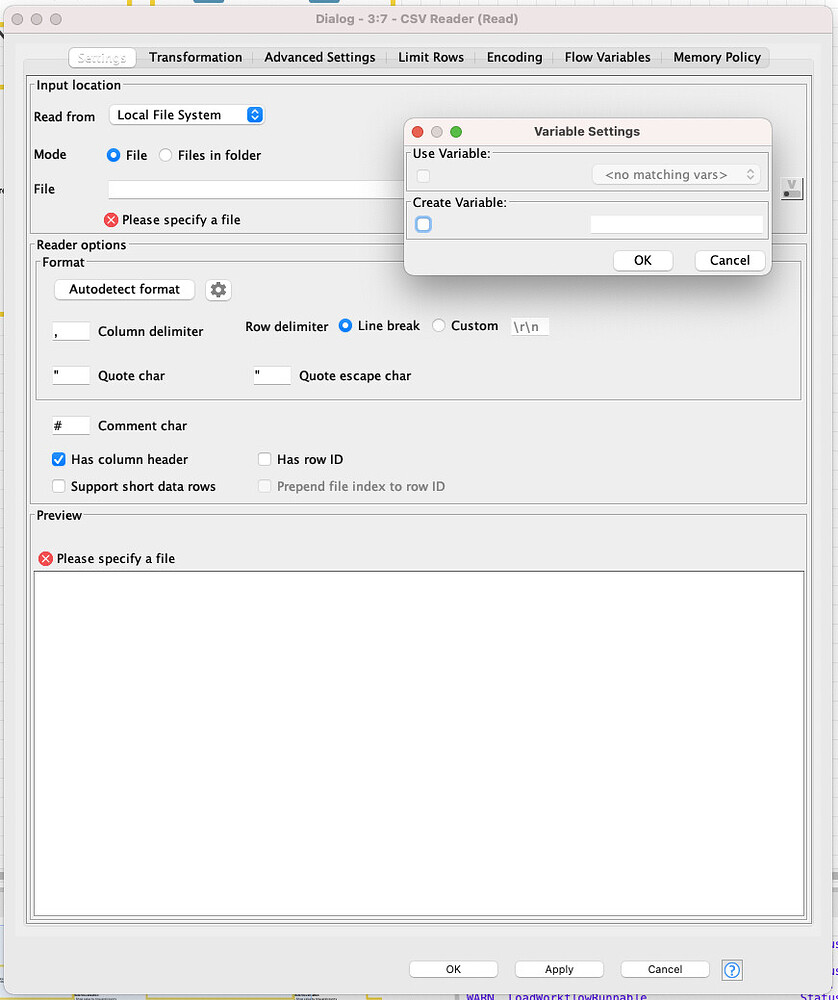Switch to the Transformation tab
Viewport: 838px width, 1000px height.
point(195,57)
